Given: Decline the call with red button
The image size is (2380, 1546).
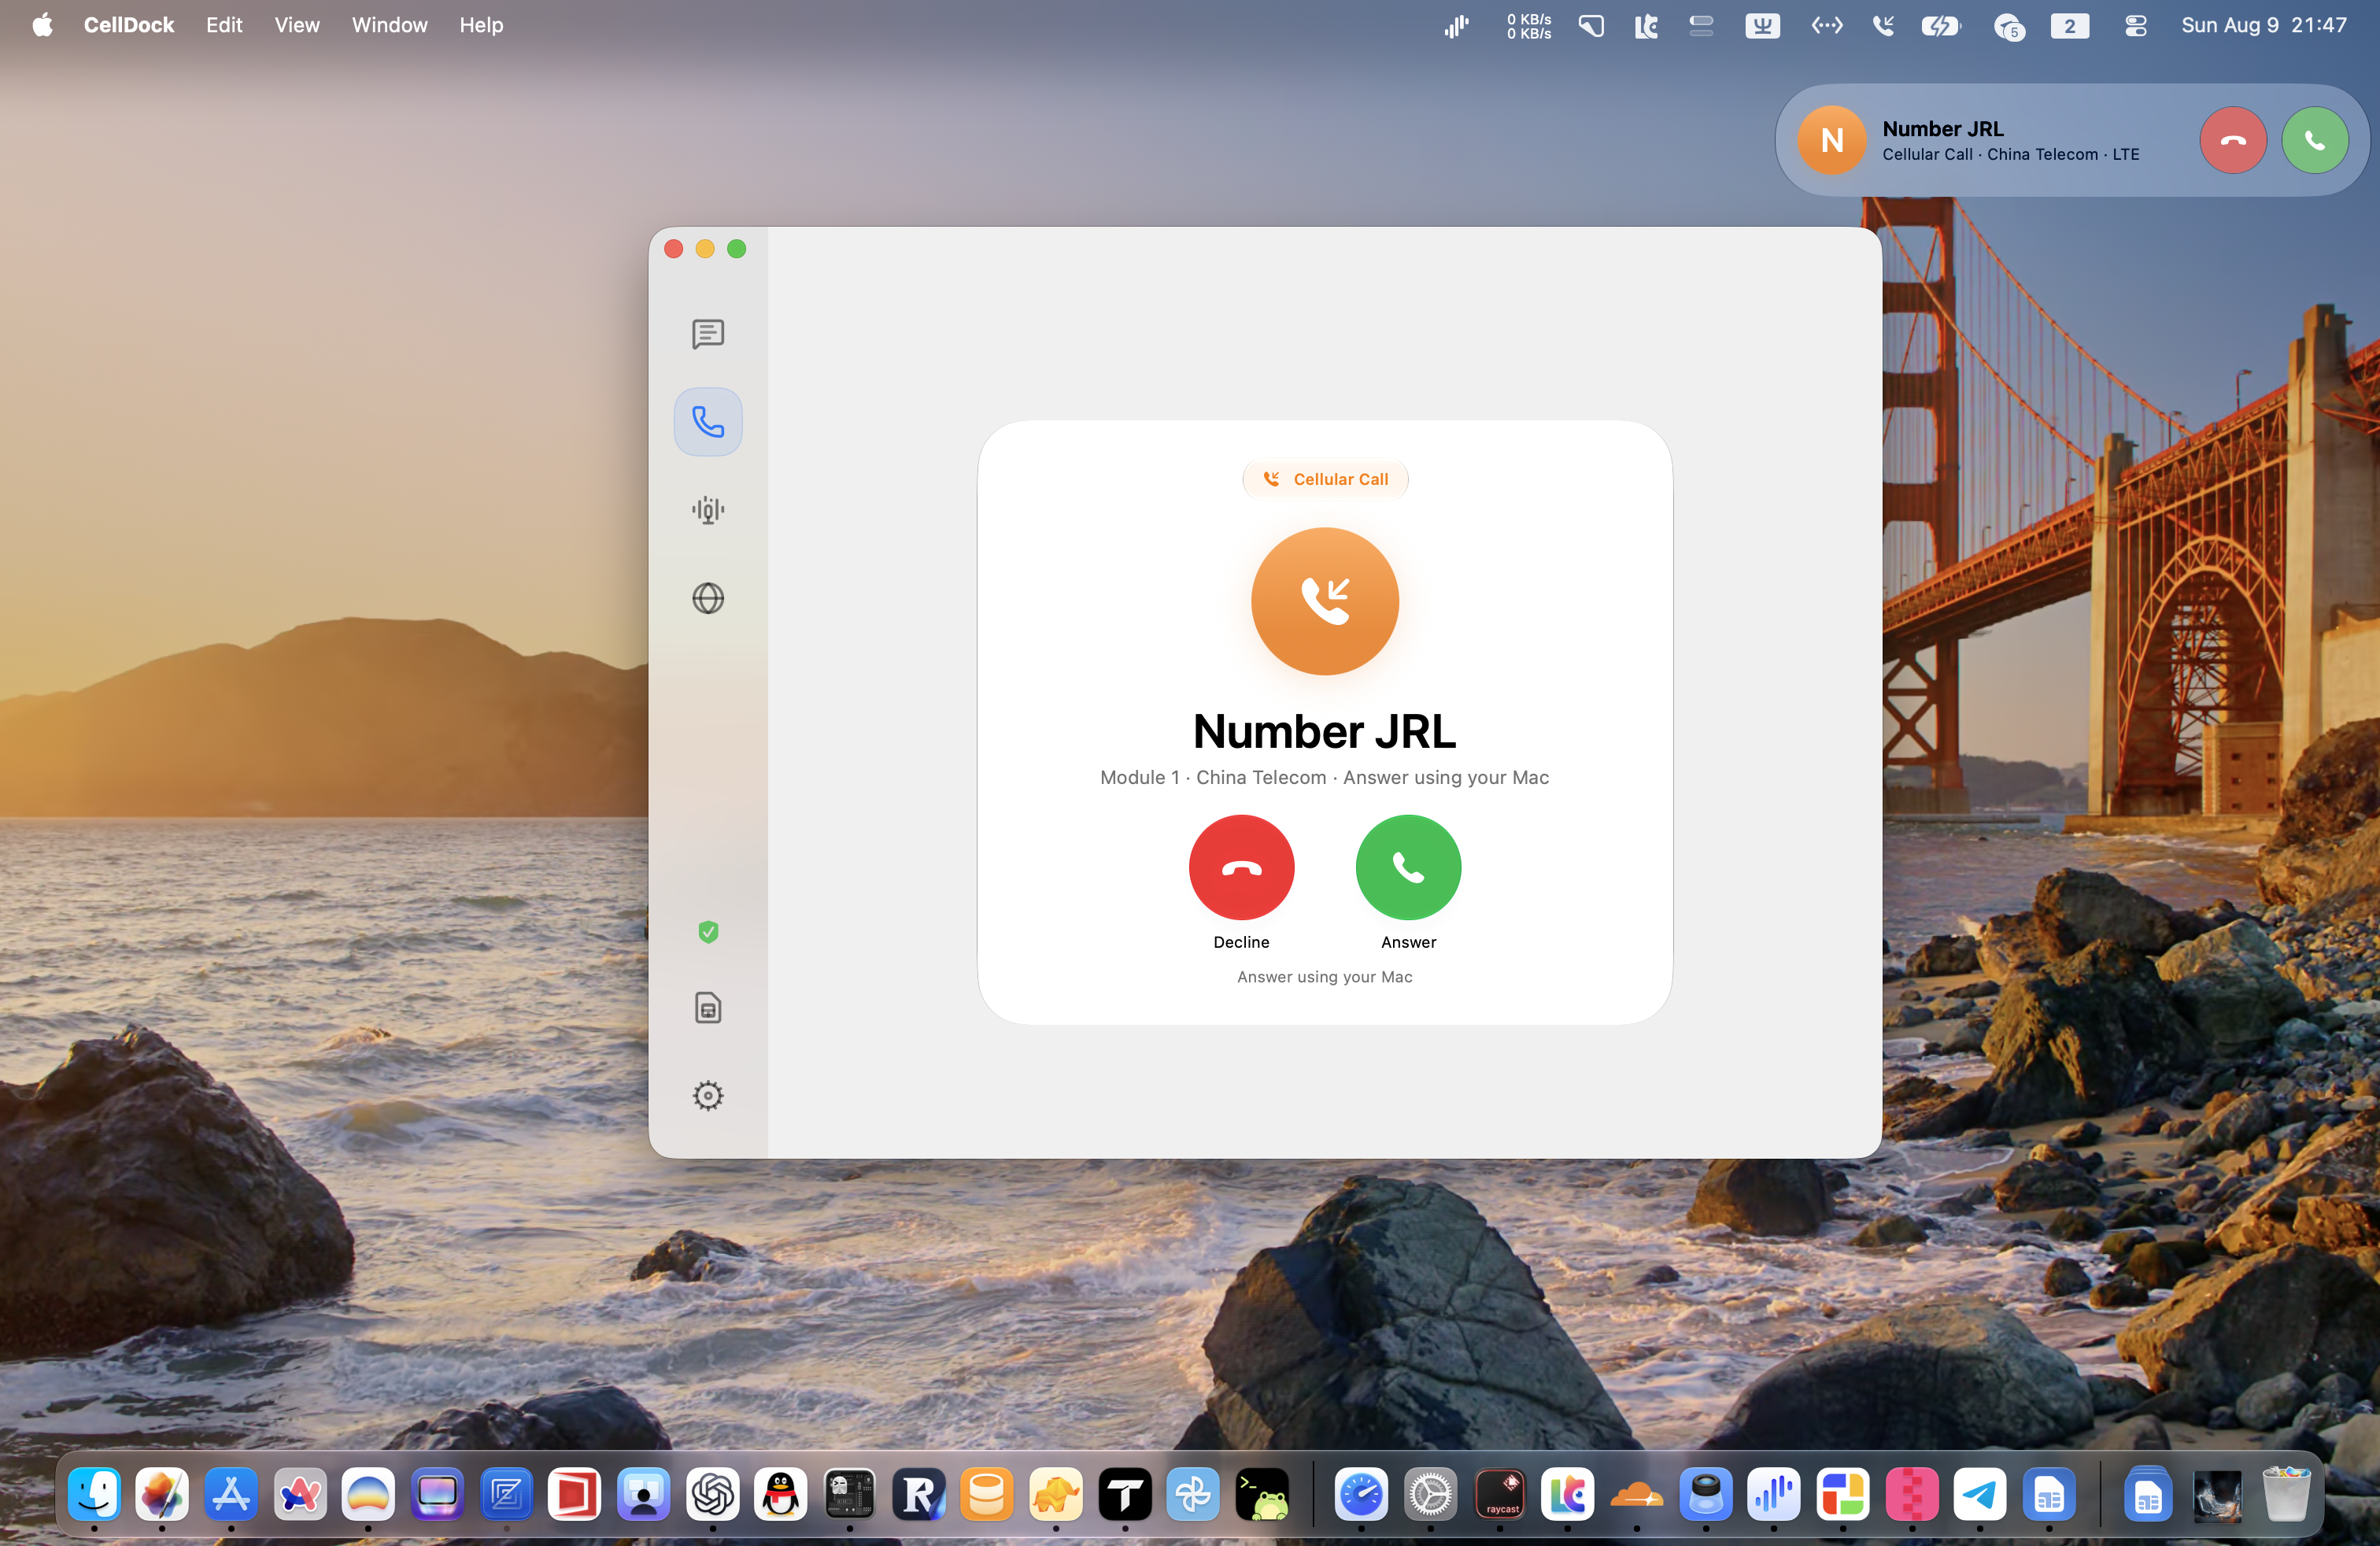Looking at the screenshot, I should tap(1241, 867).
